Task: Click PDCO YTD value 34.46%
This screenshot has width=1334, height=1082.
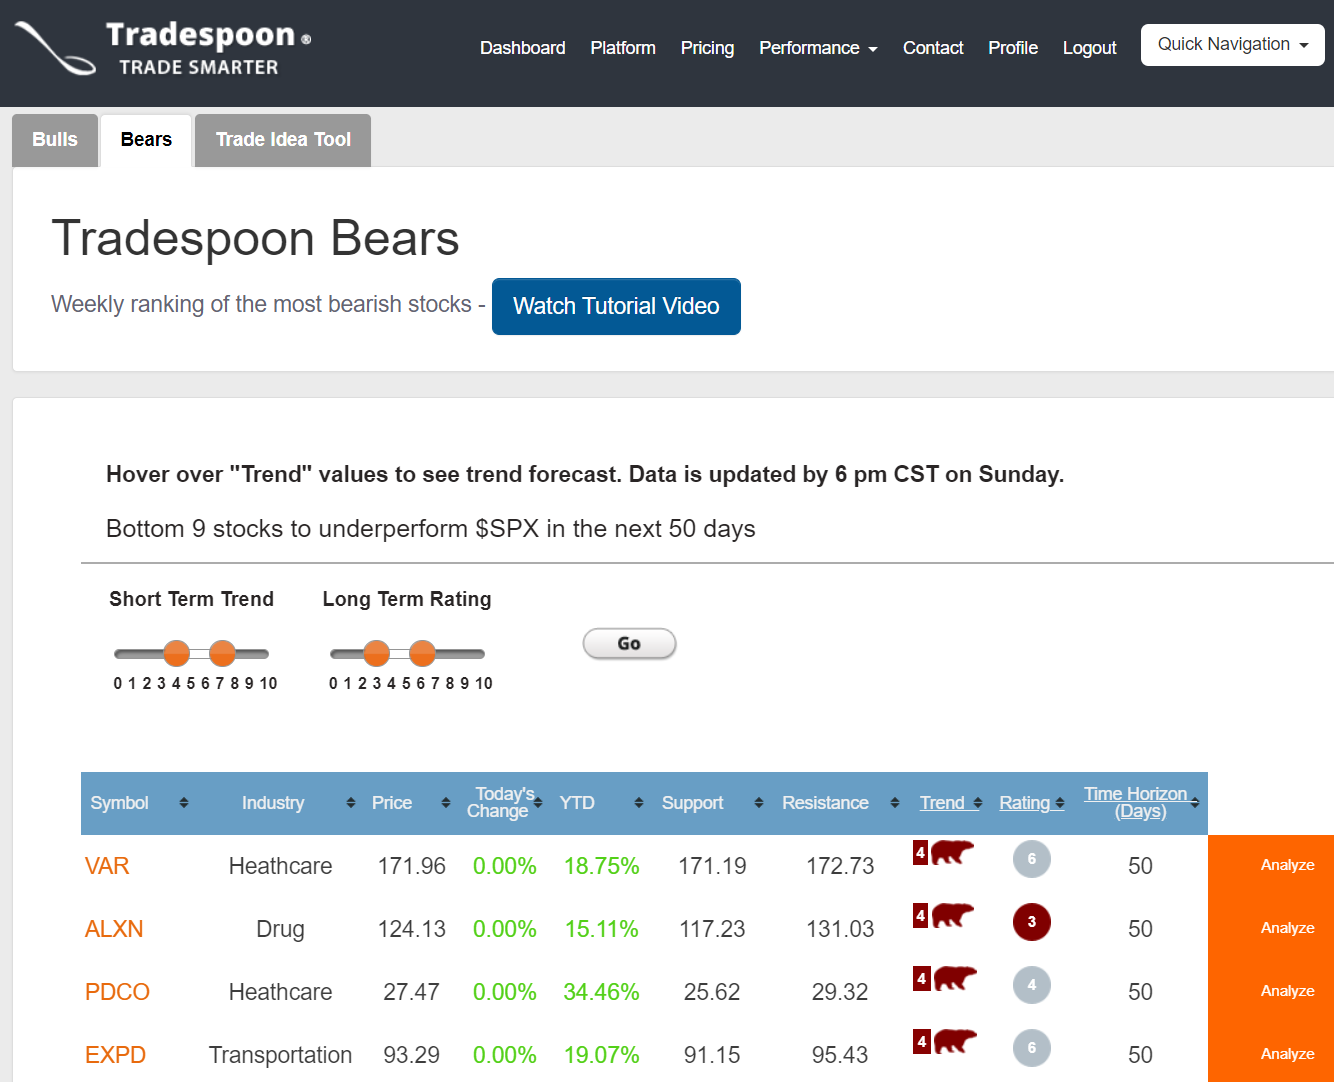Action: coord(601,992)
